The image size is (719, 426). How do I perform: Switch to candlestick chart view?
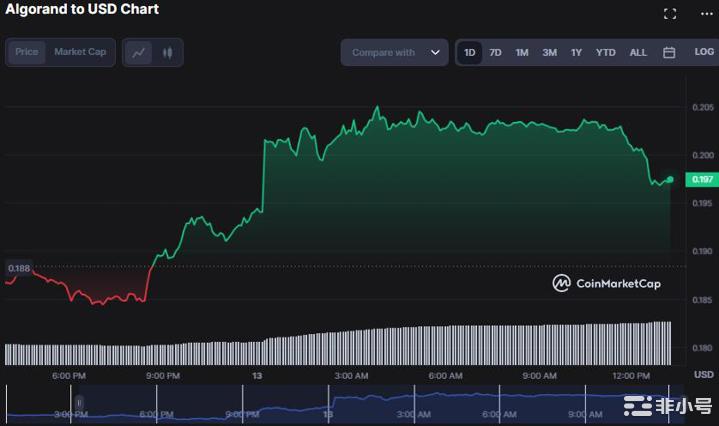167,53
